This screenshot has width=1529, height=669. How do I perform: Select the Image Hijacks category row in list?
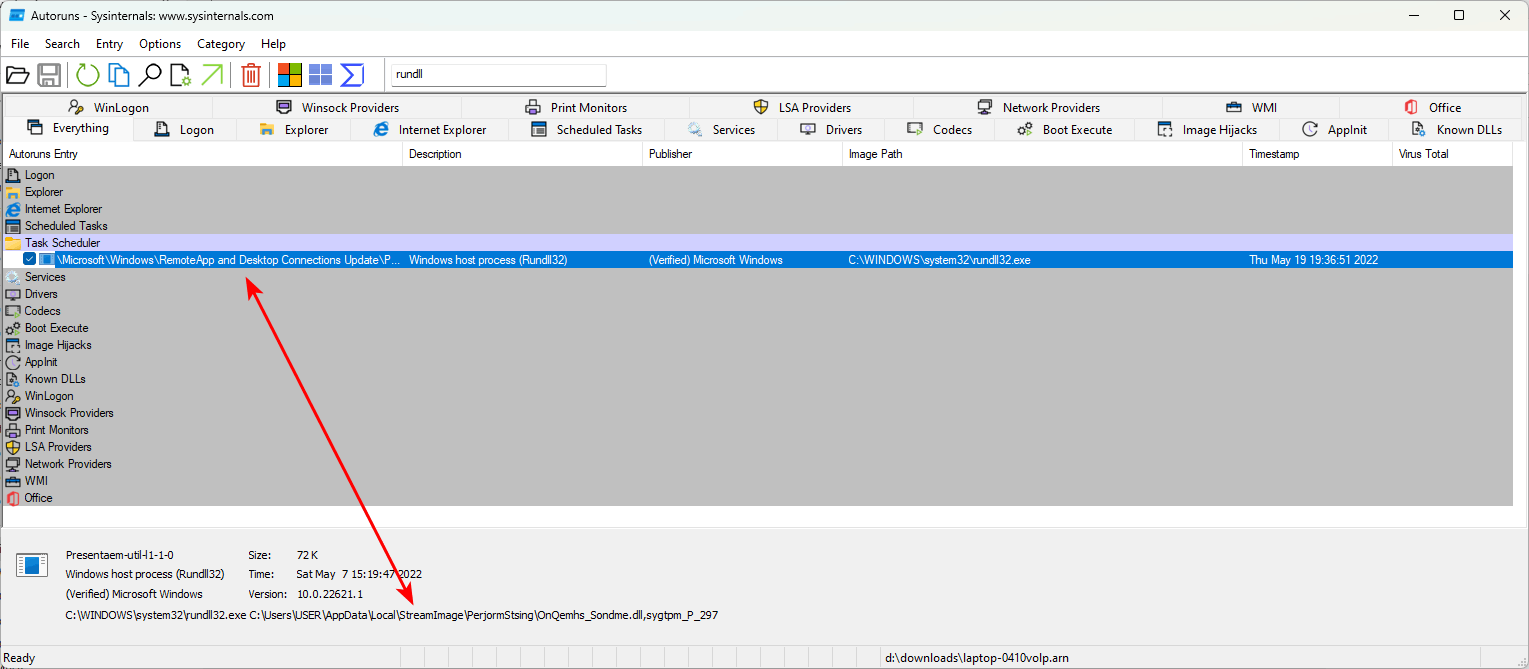pyautogui.click(x=758, y=345)
